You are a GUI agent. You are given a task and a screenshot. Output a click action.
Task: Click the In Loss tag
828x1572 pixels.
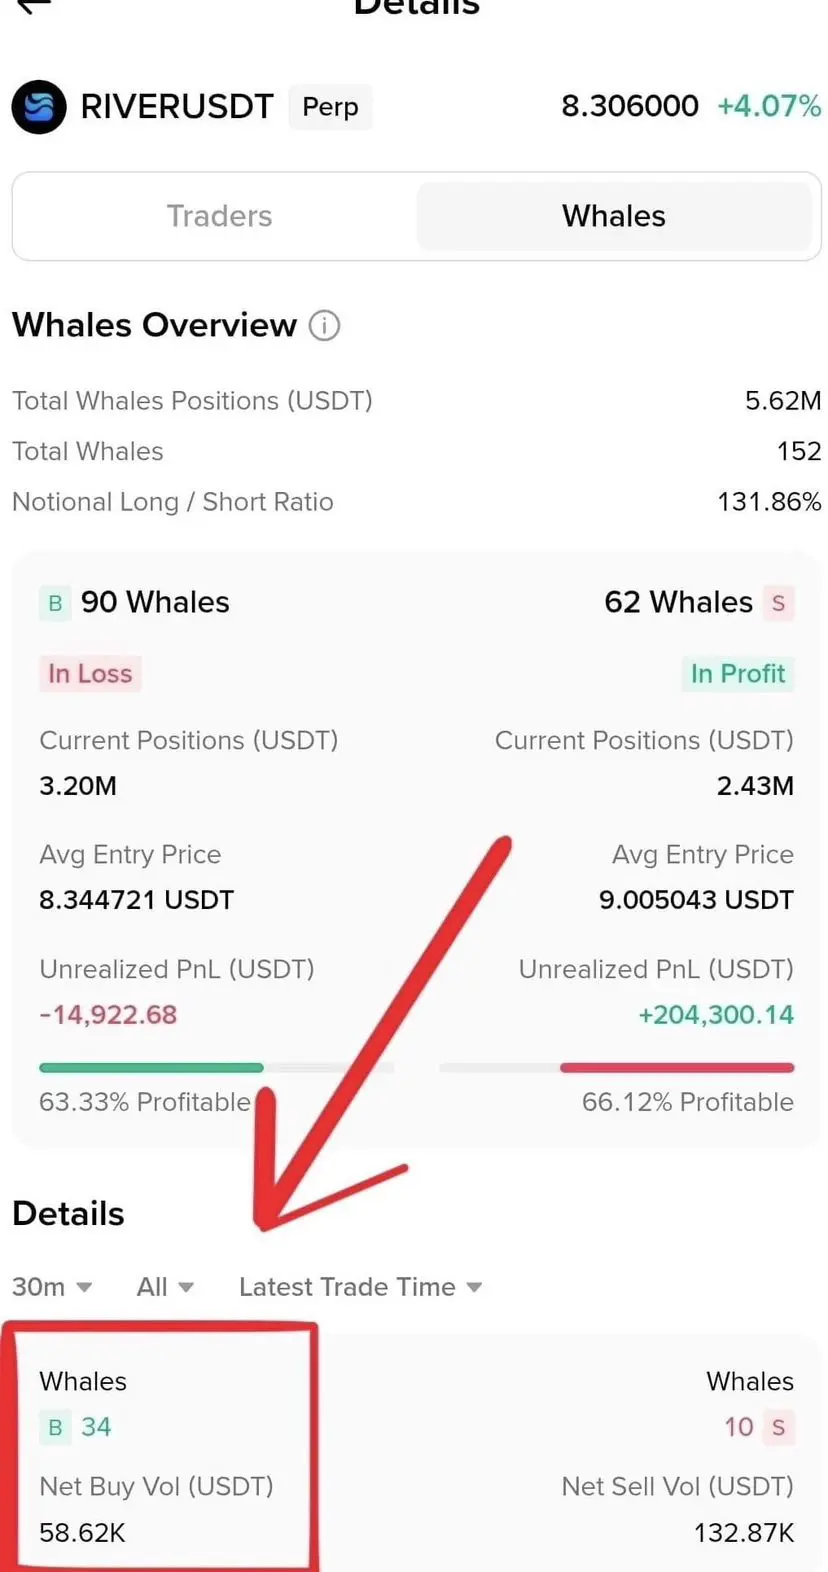(90, 674)
